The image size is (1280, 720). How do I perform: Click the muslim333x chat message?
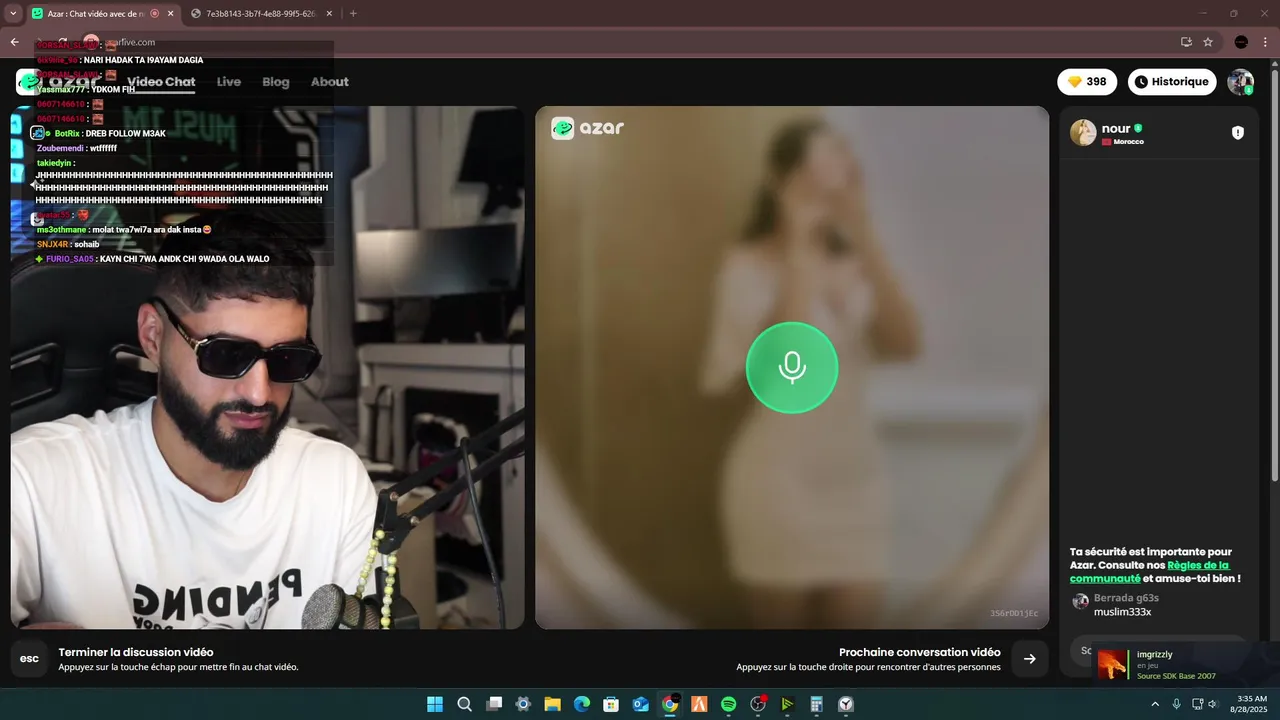click(x=1122, y=612)
